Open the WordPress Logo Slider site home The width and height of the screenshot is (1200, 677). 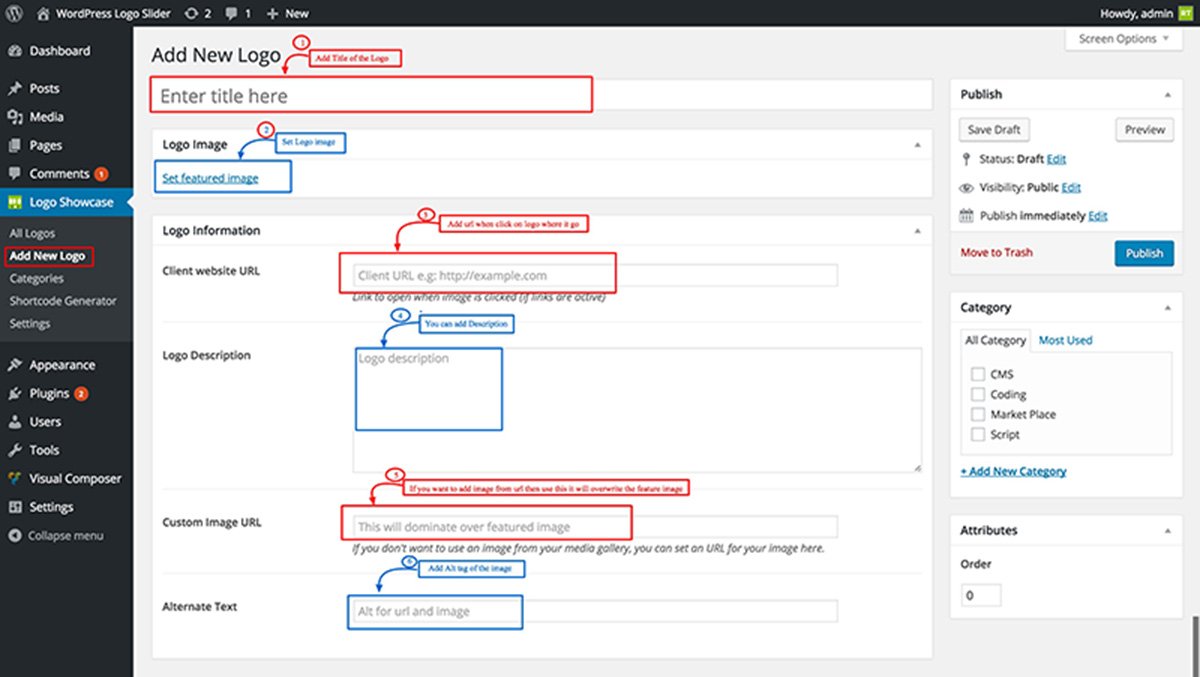[103, 13]
